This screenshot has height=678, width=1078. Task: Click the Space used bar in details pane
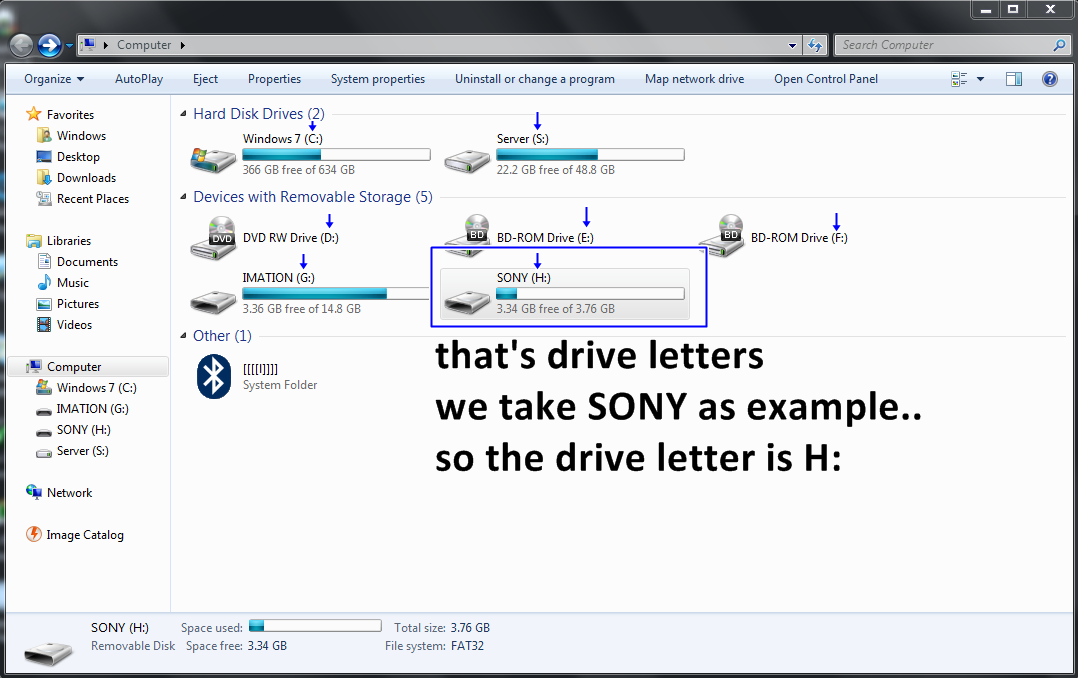point(315,626)
